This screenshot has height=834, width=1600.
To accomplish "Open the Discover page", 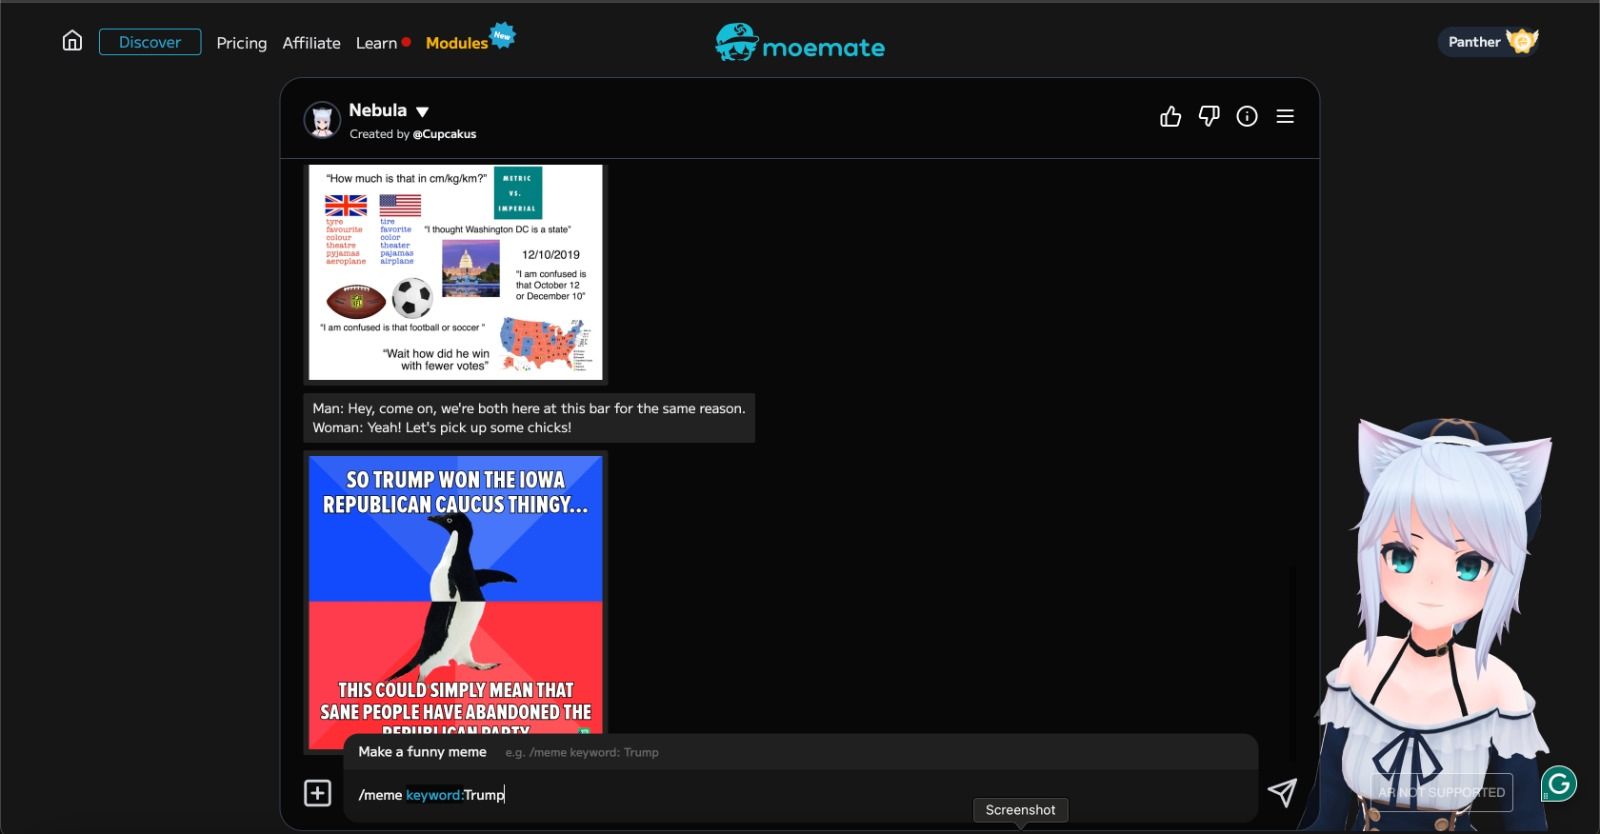I will [150, 42].
